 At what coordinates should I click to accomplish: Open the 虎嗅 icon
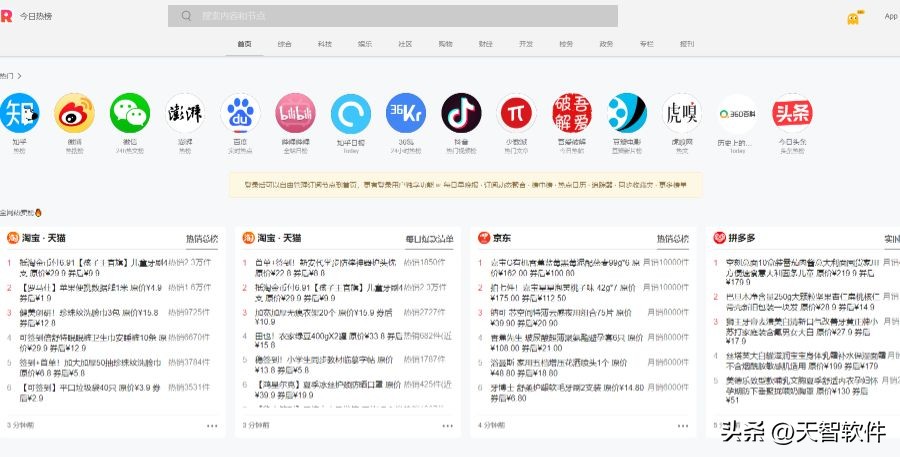click(x=681, y=113)
